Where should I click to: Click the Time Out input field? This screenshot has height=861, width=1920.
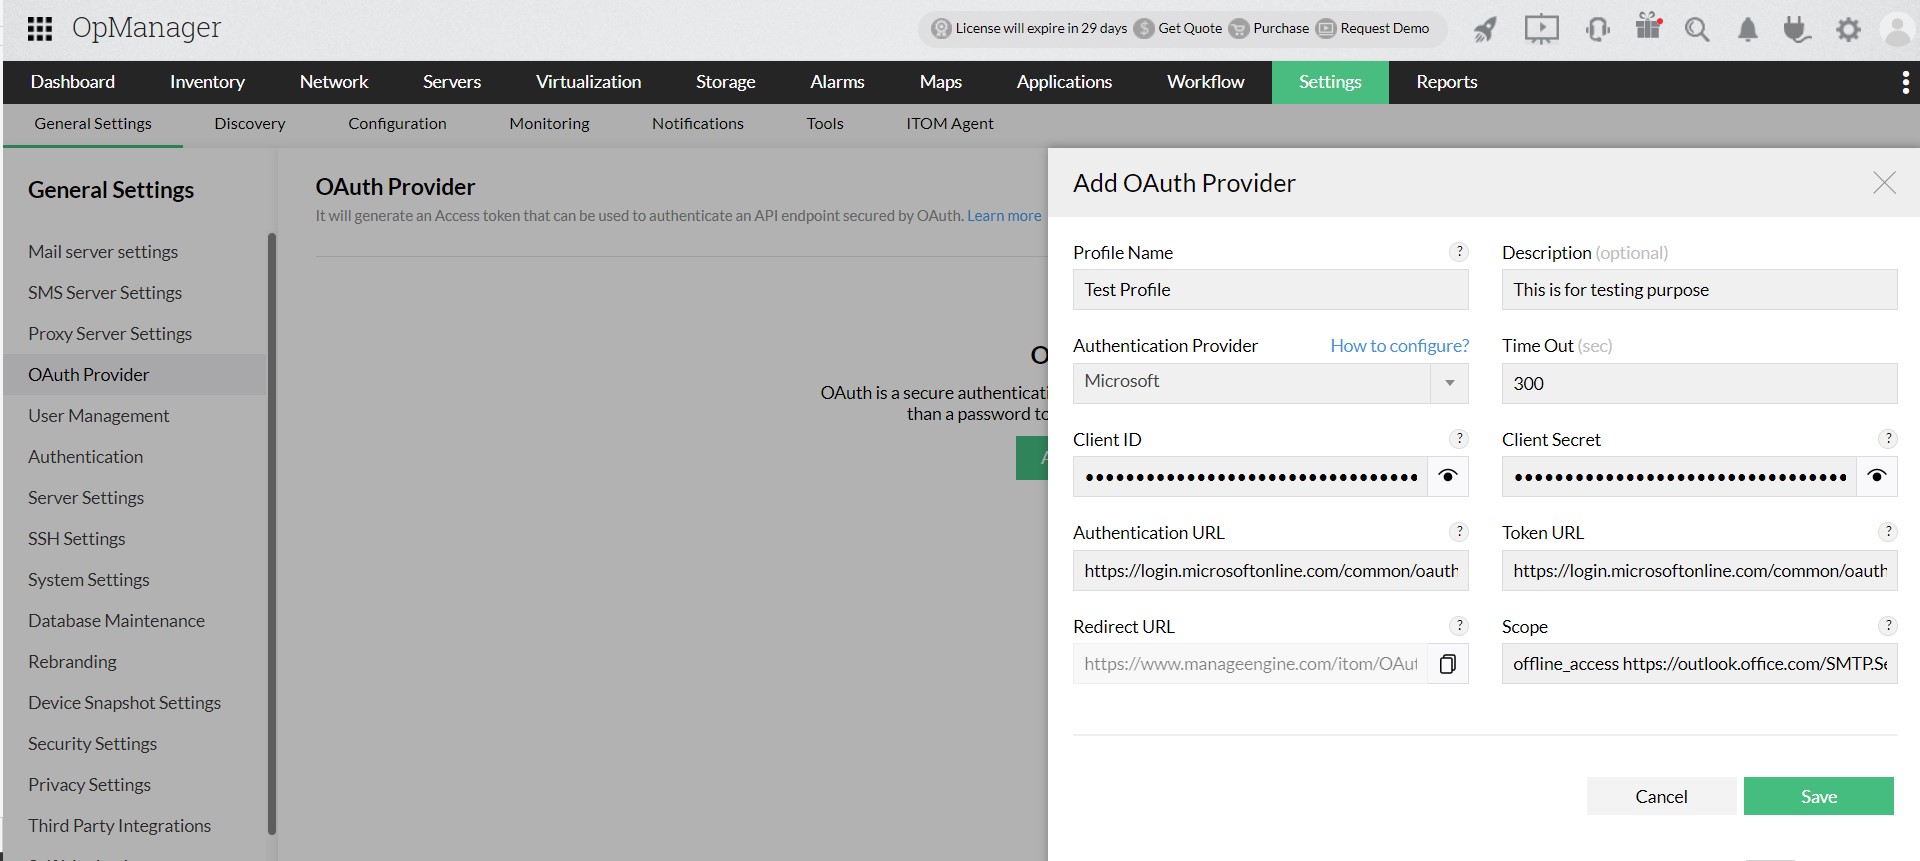[x=1698, y=383]
